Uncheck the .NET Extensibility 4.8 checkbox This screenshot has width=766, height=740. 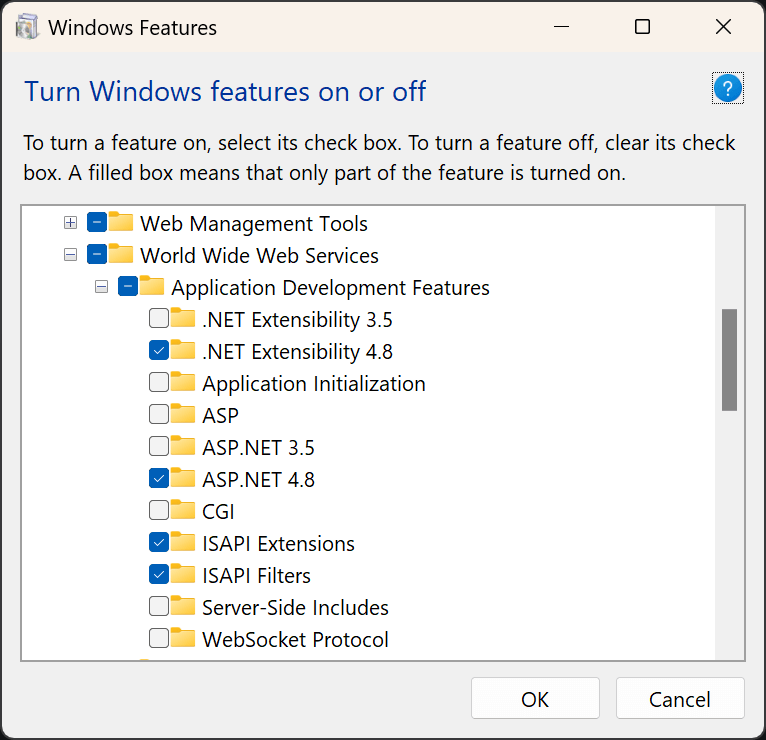pyautogui.click(x=159, y=350)
